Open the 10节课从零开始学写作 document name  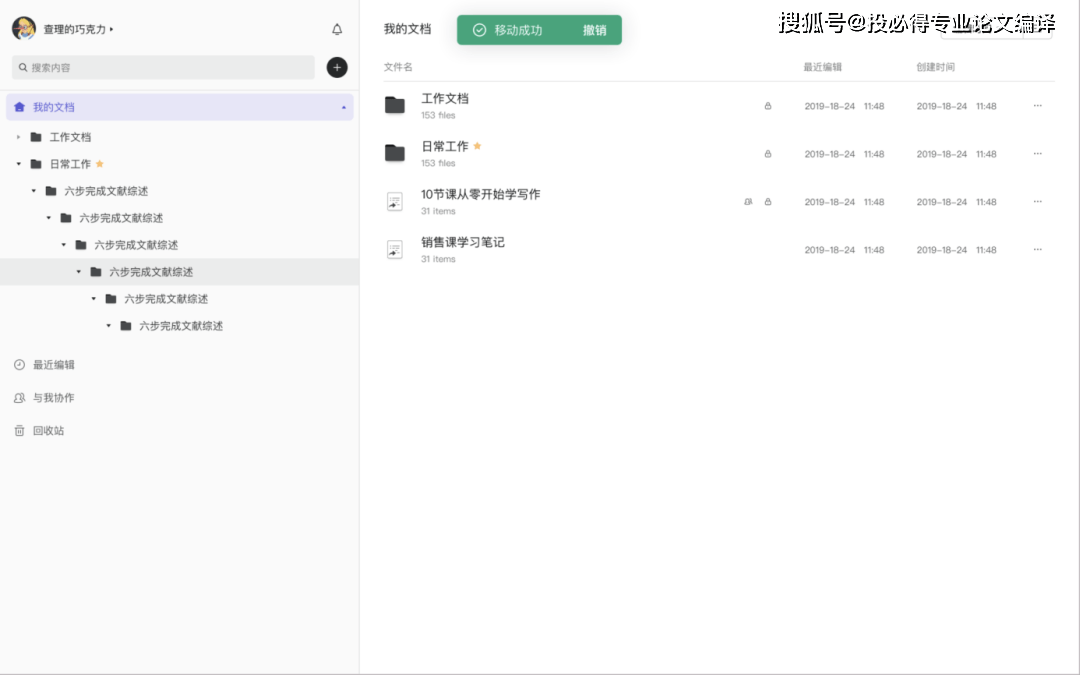[x=481, y=194]
